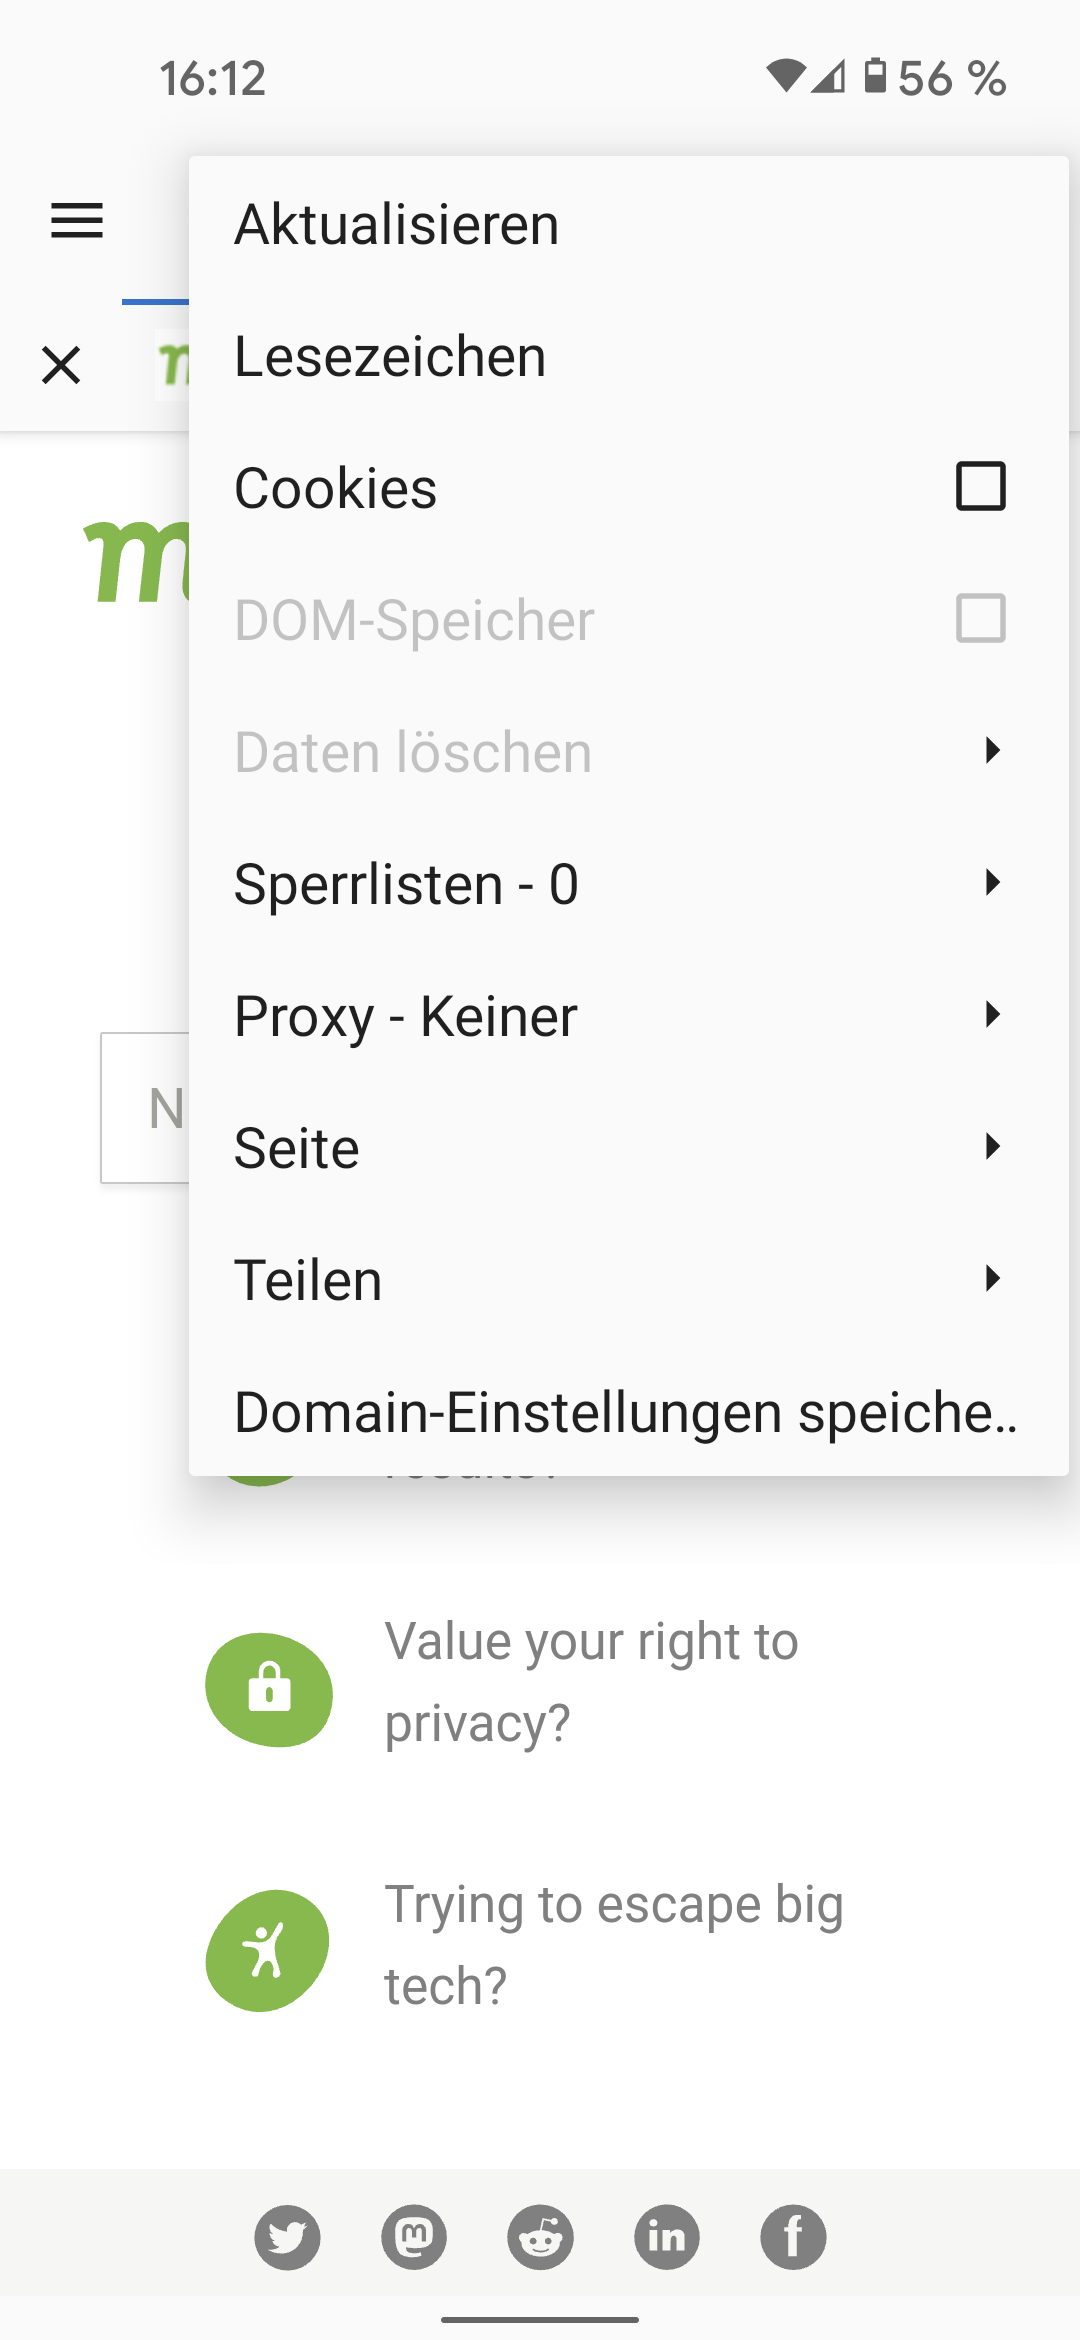Open the Twitter icon in footer
This screenshot has height=2340, width=1080.
pos(287,2237)
